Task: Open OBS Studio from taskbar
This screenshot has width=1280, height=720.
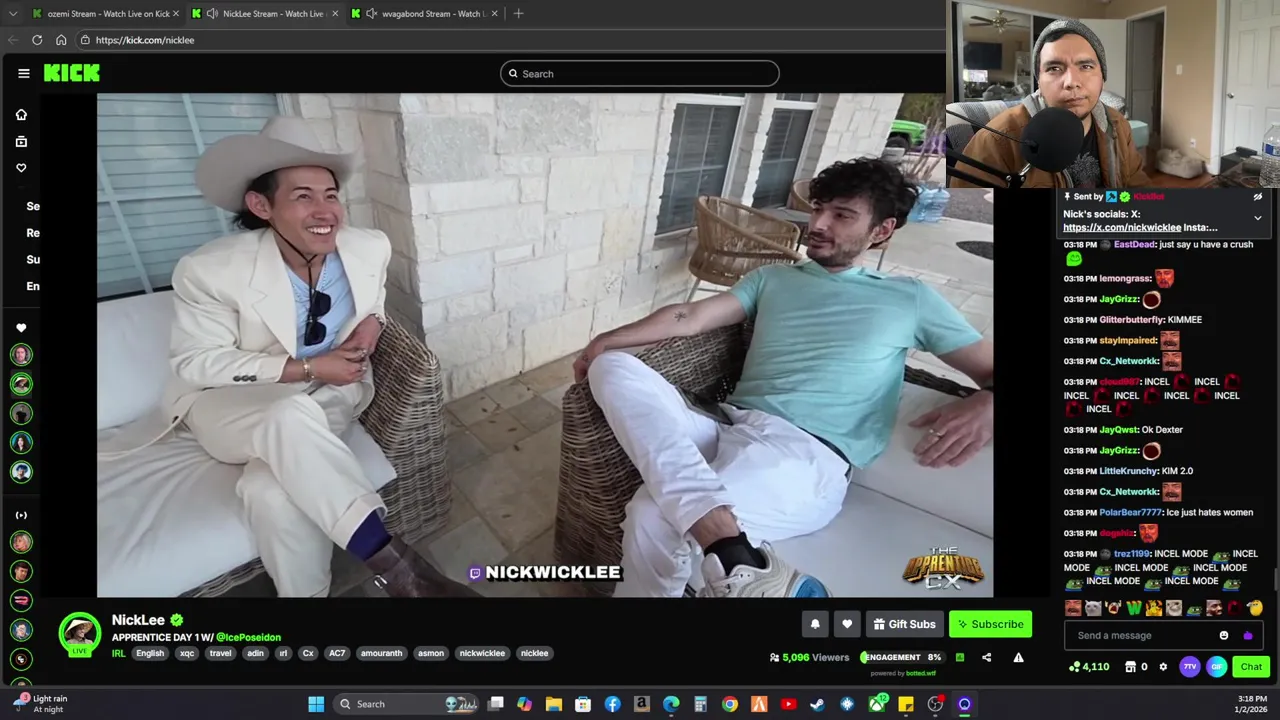Action: 935,704
